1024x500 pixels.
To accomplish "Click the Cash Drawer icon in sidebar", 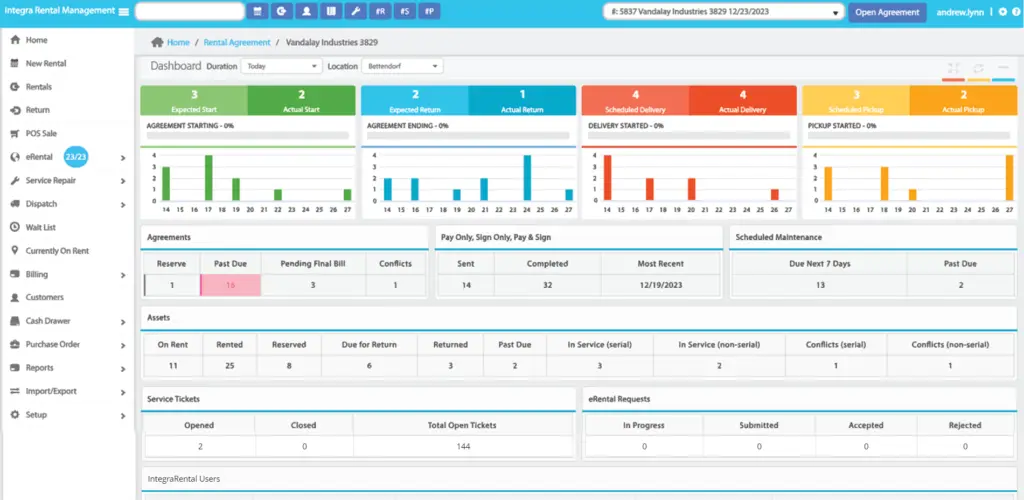I will [x=14, y=321].
